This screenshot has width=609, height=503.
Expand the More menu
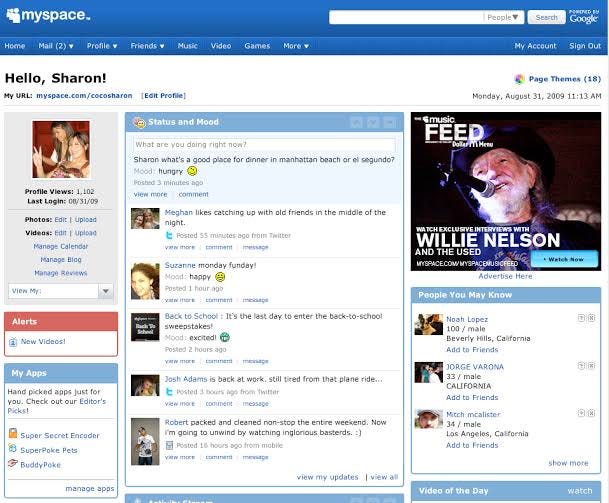click(x=296, y=46)
